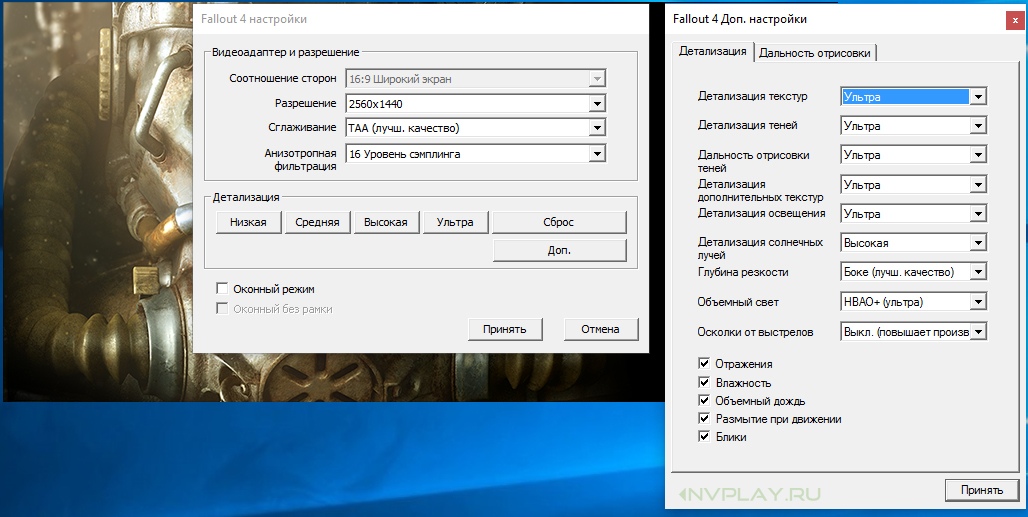Select the Средняя detail preset
1028x517 pixels.
(x=317, y=222)
